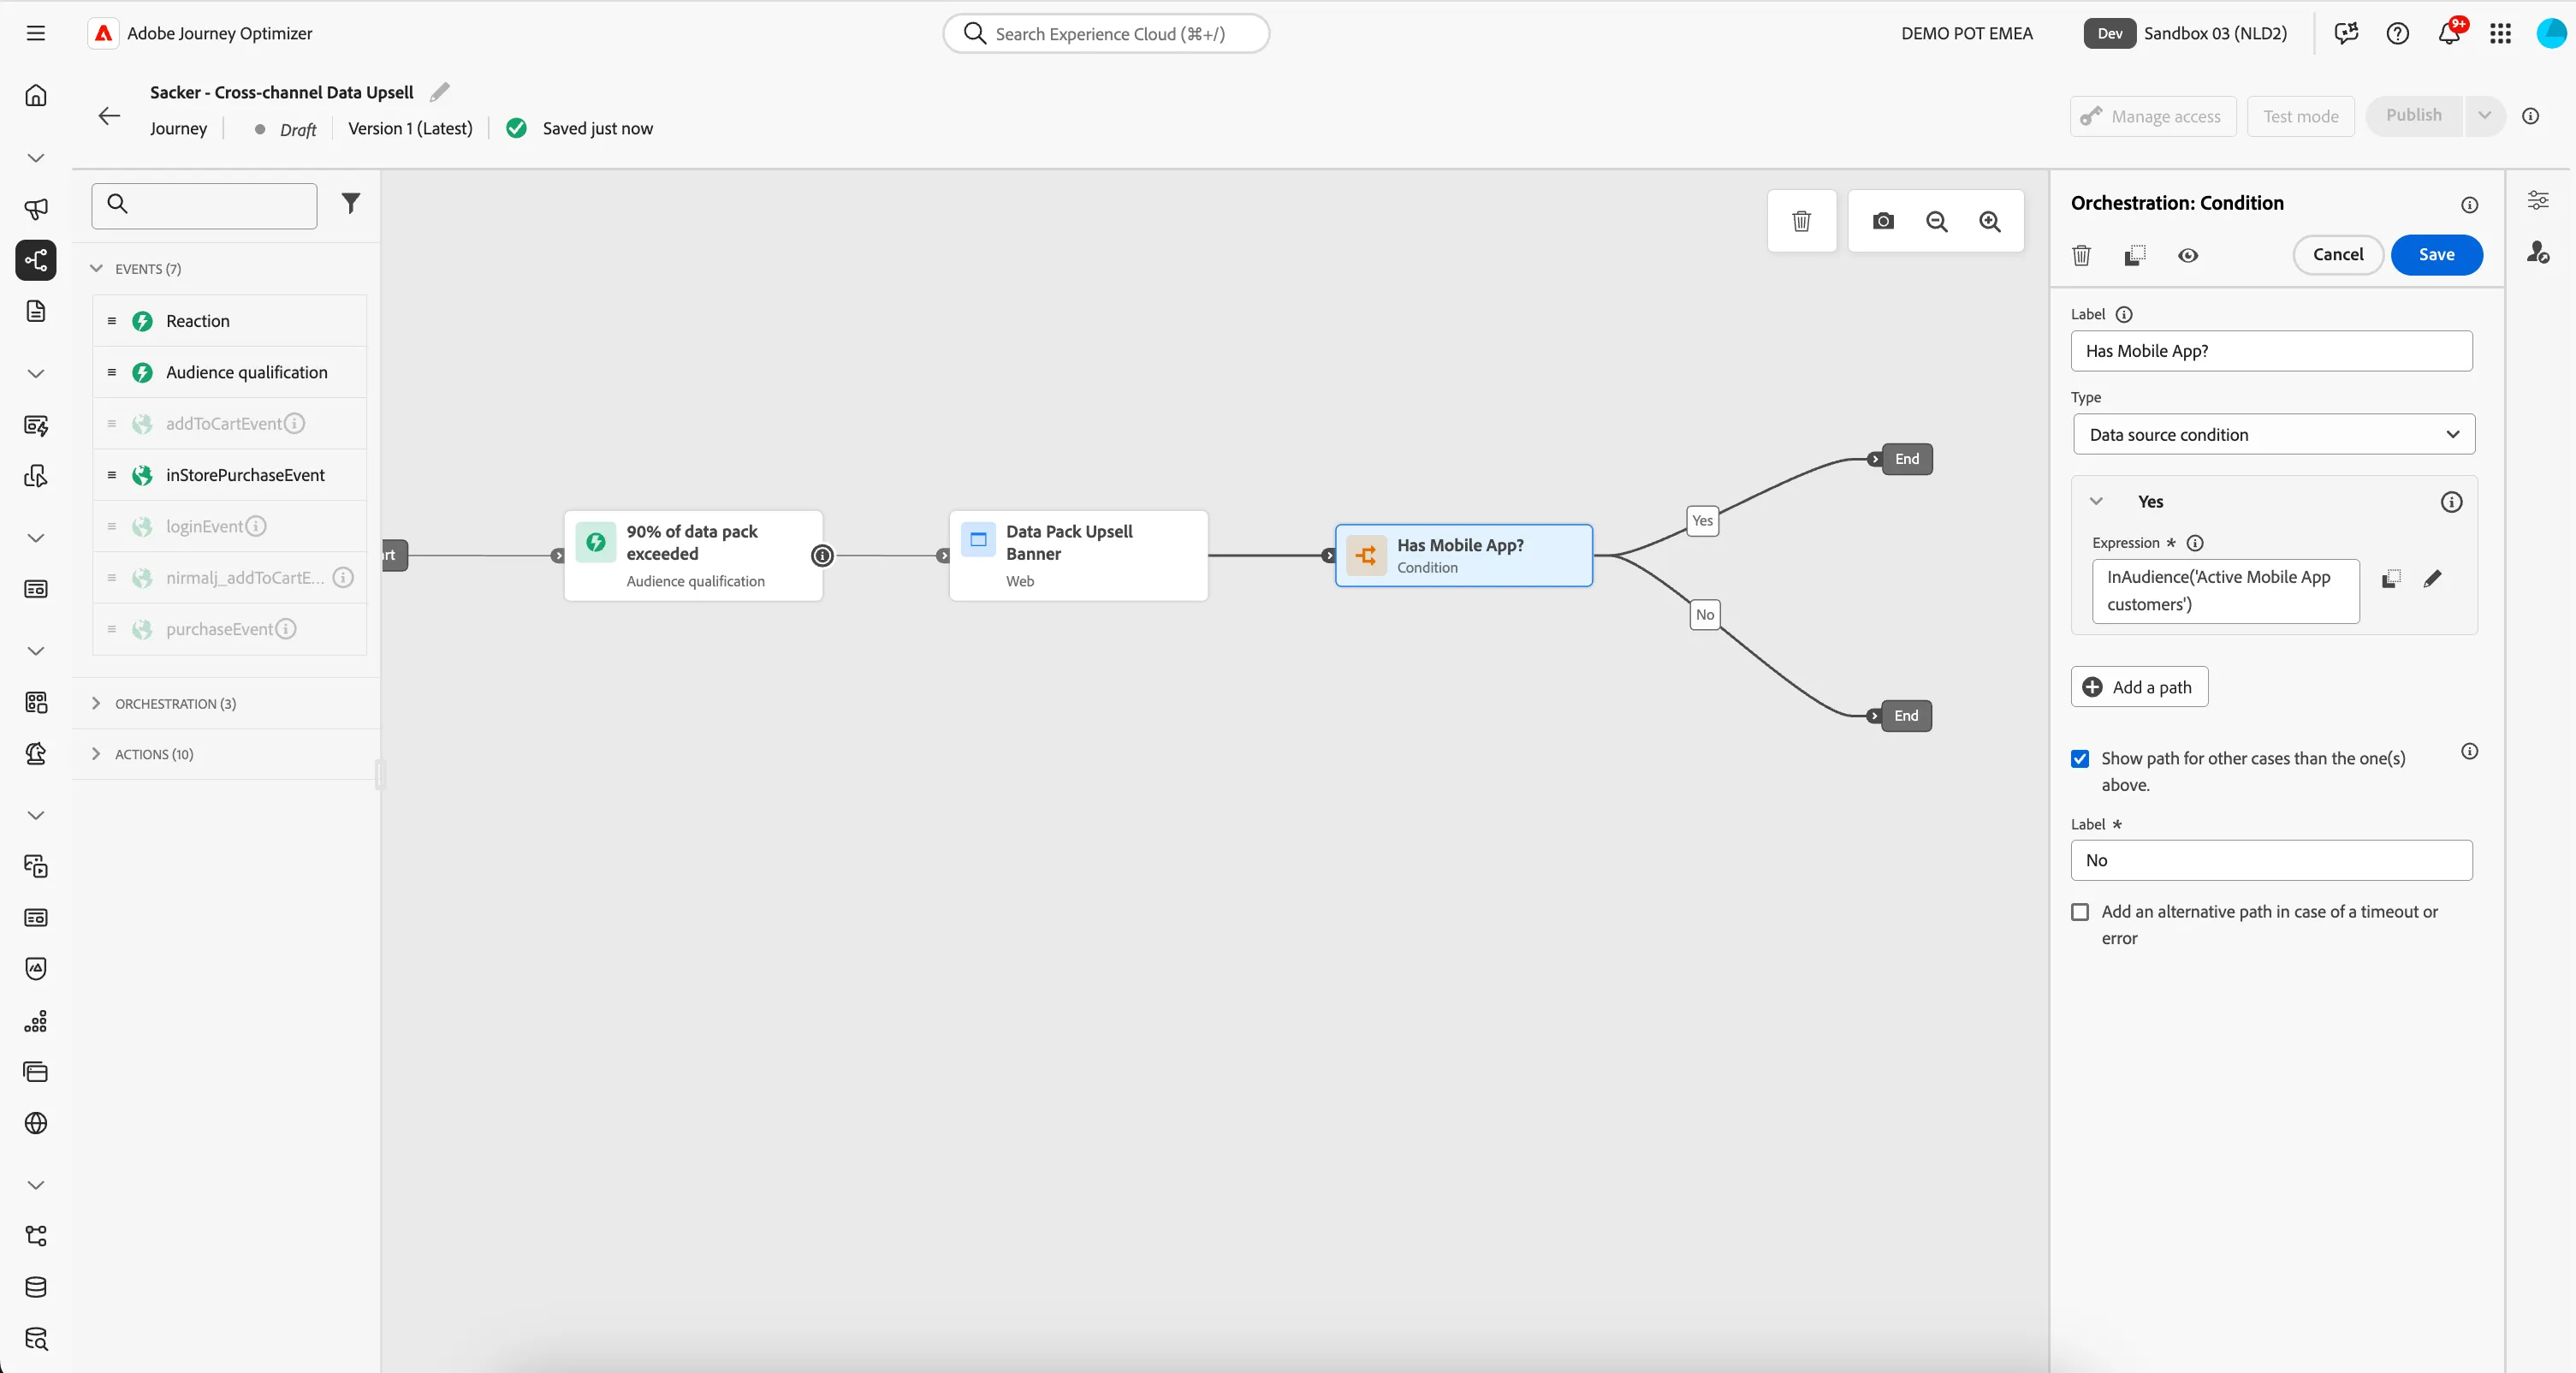
Task: Collapse first sidebar group chevron under Home
Action: click(36, 158)
